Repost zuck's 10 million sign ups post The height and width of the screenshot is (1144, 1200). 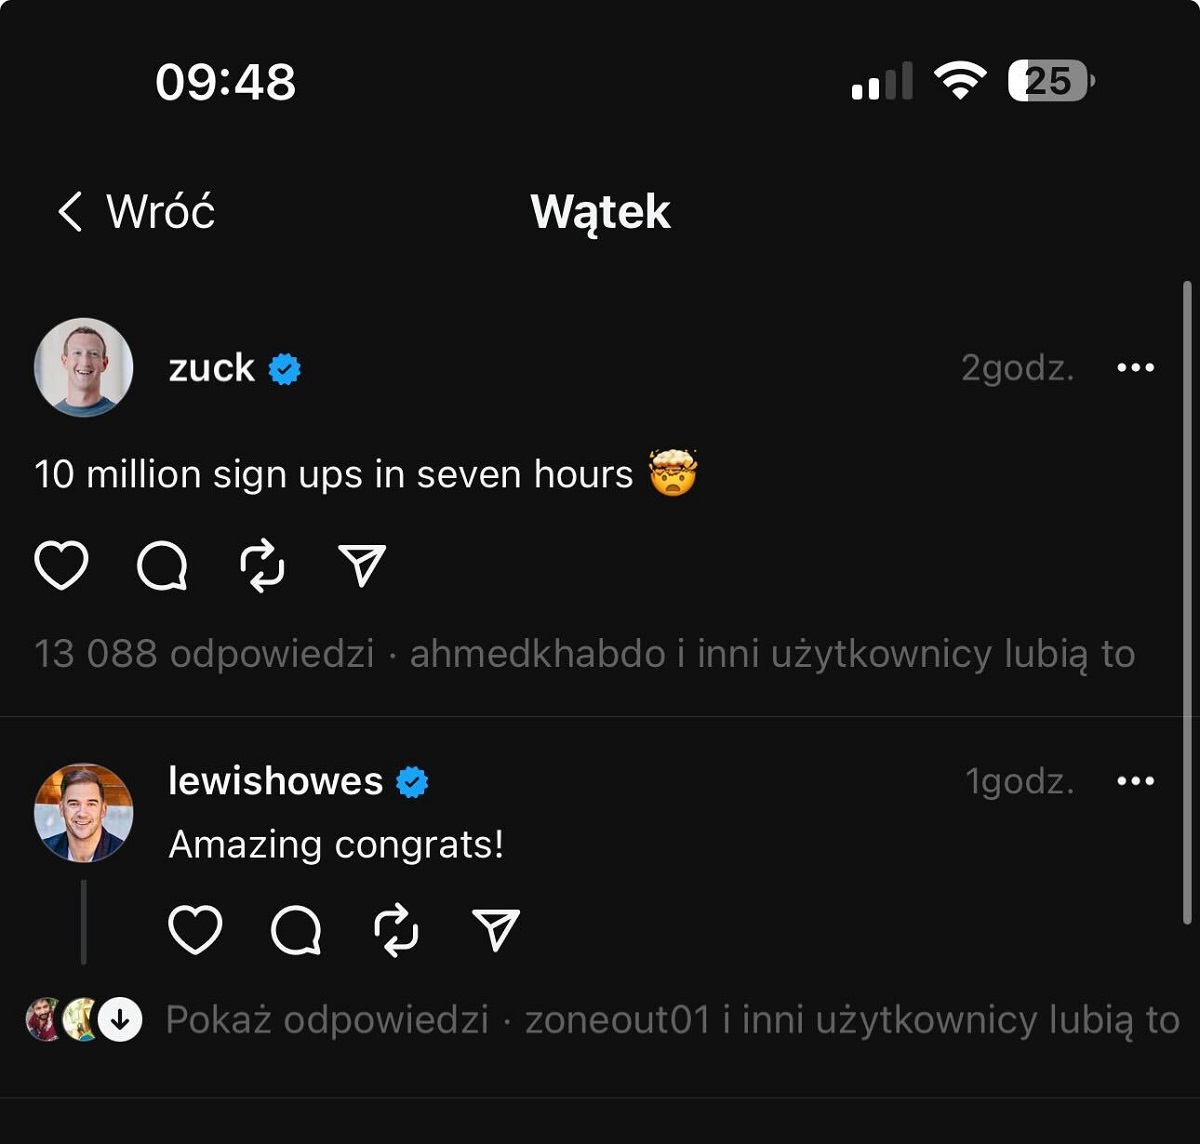262,567
